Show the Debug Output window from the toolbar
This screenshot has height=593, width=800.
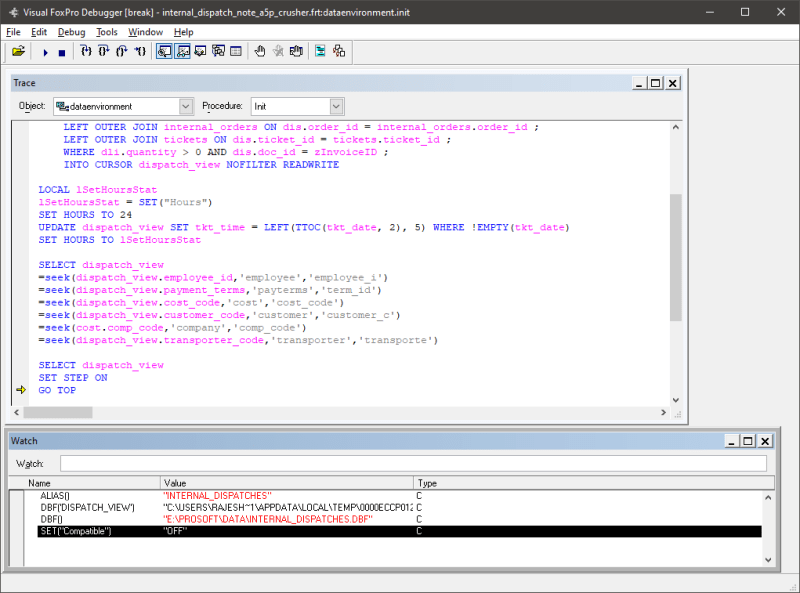(x=236, y=51)
